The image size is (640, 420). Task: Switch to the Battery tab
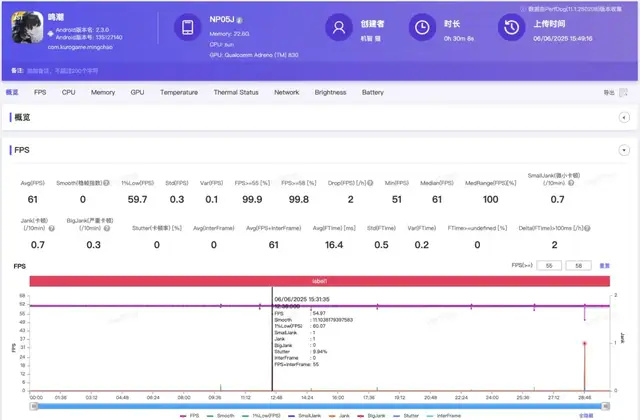(x=373, y=92)
